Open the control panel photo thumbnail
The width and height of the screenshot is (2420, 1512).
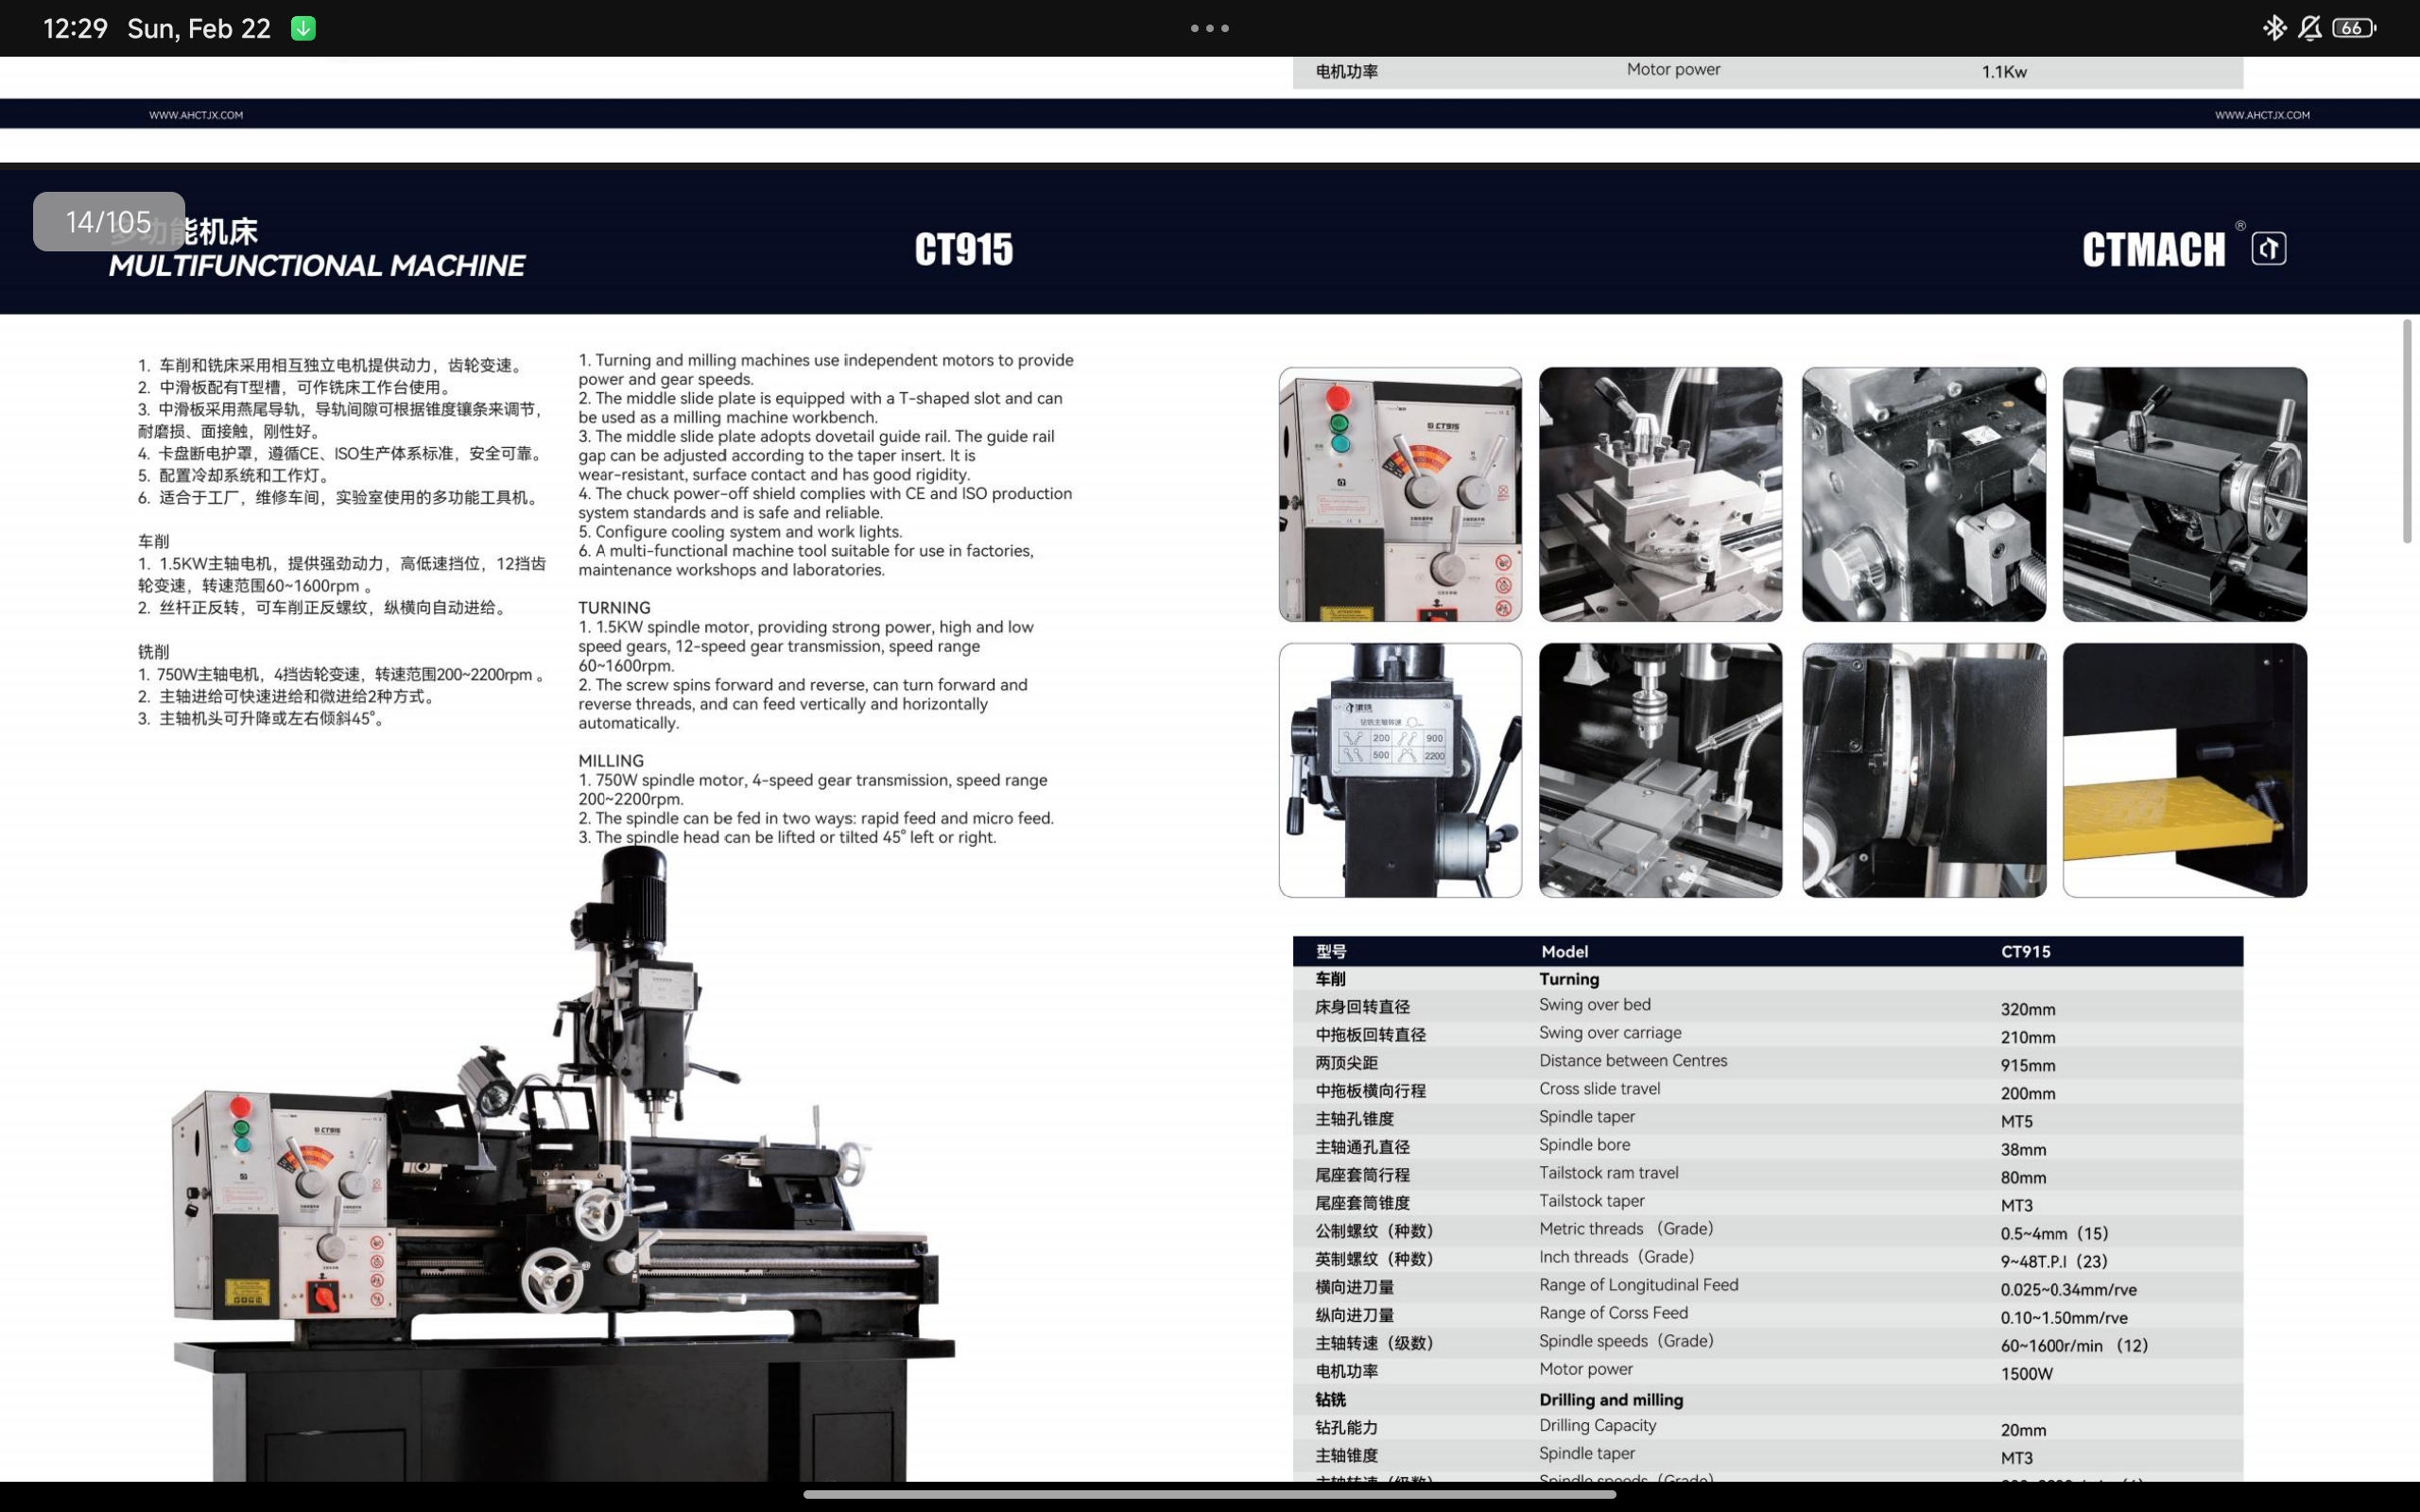click(1400, 494)
